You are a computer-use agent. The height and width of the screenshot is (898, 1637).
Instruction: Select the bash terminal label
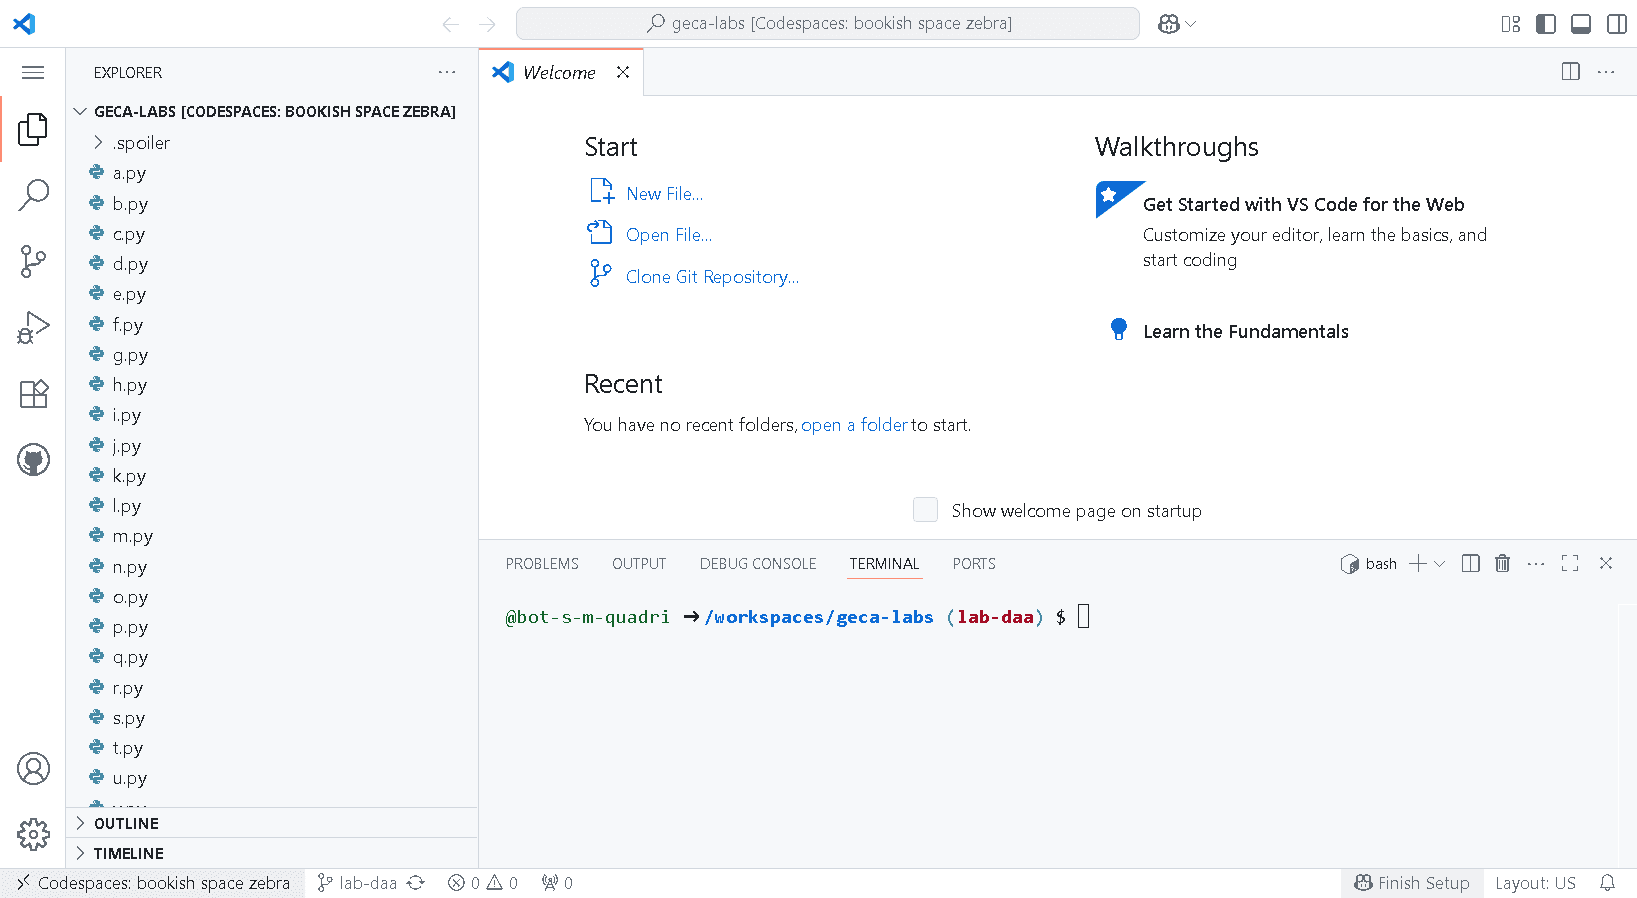click(1369, 564)
